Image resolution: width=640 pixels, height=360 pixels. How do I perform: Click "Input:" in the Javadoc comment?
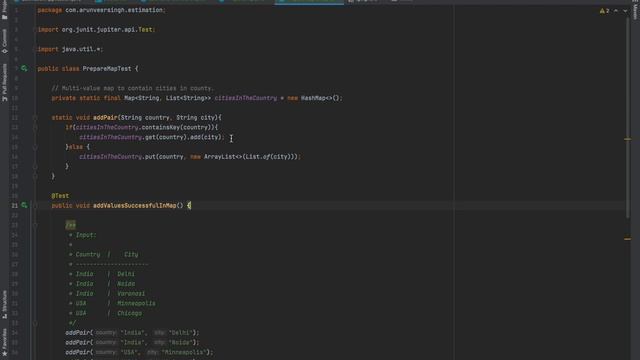[x=86, y=235]
